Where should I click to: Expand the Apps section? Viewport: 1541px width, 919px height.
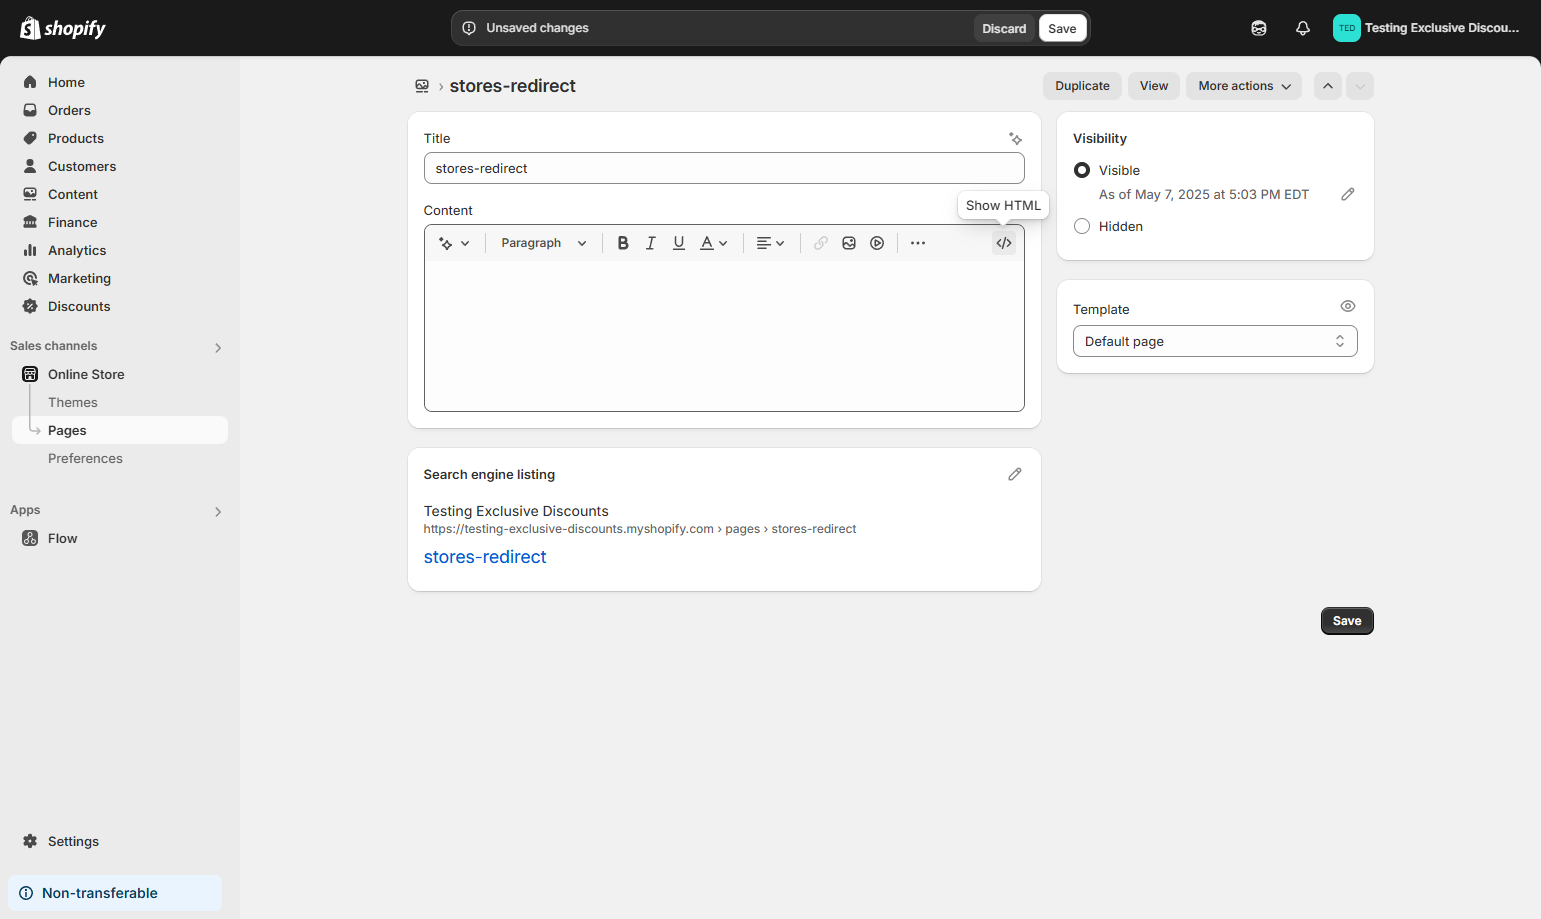tap(218, 511)
